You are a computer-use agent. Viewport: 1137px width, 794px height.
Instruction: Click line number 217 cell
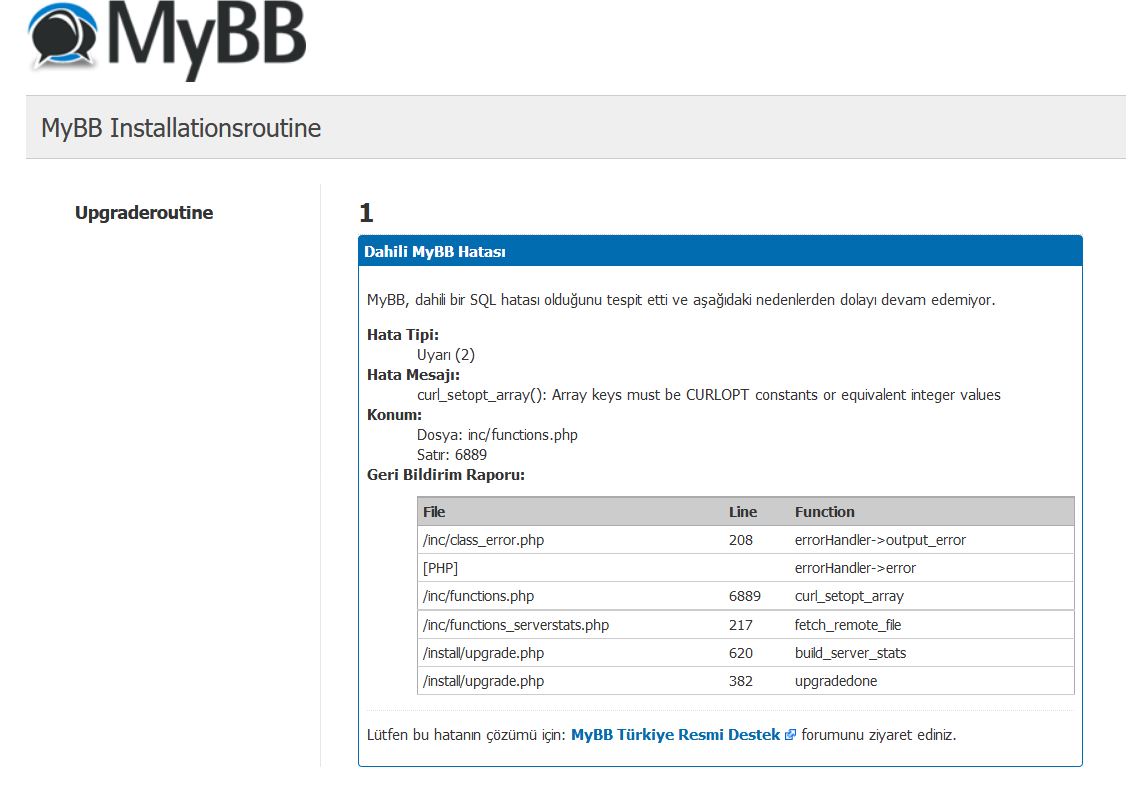click(740, 625)
